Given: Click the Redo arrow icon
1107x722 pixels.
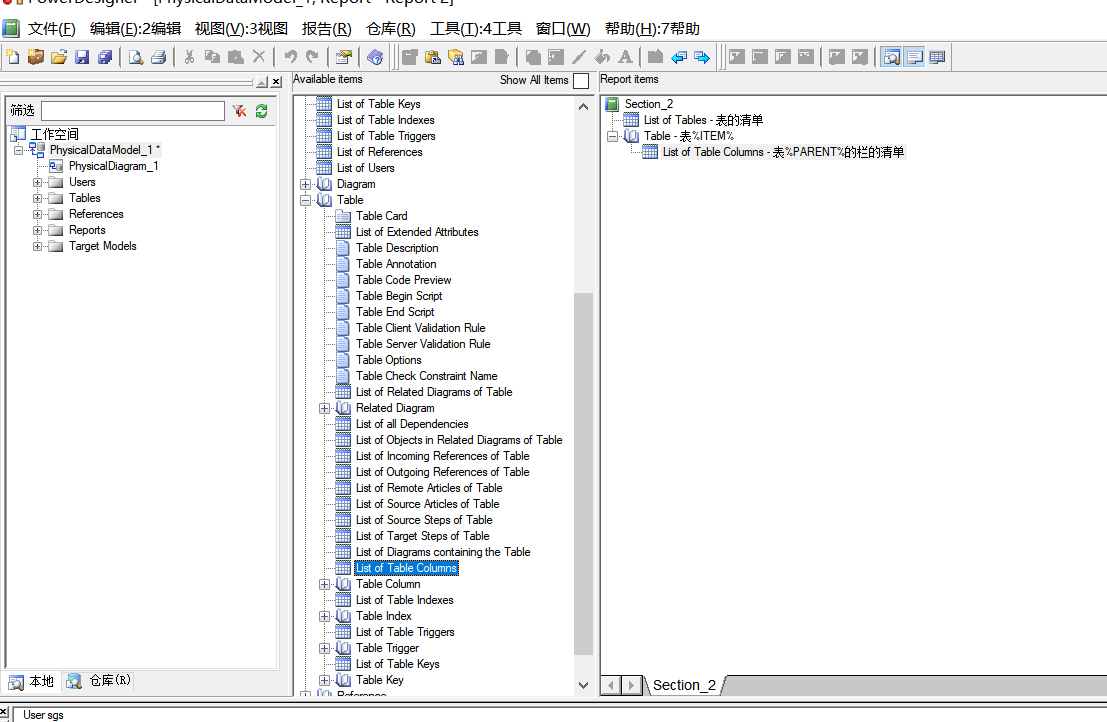Looking at the screenshot, I should (x=313, y=57).
